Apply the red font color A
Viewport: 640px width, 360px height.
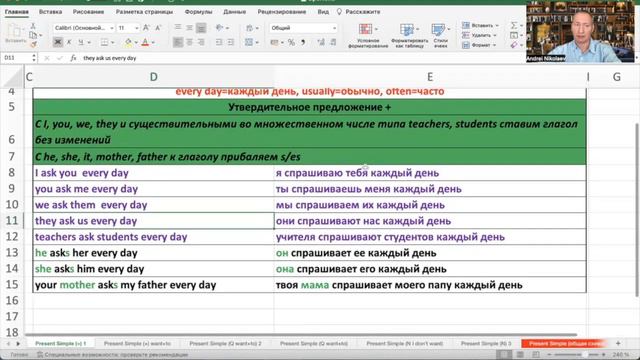(145, 42)
